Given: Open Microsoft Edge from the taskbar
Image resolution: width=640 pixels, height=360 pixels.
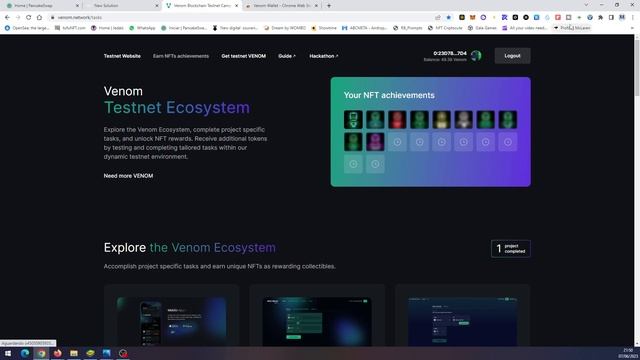Looking at the screenshot, I should pos(25,353).
